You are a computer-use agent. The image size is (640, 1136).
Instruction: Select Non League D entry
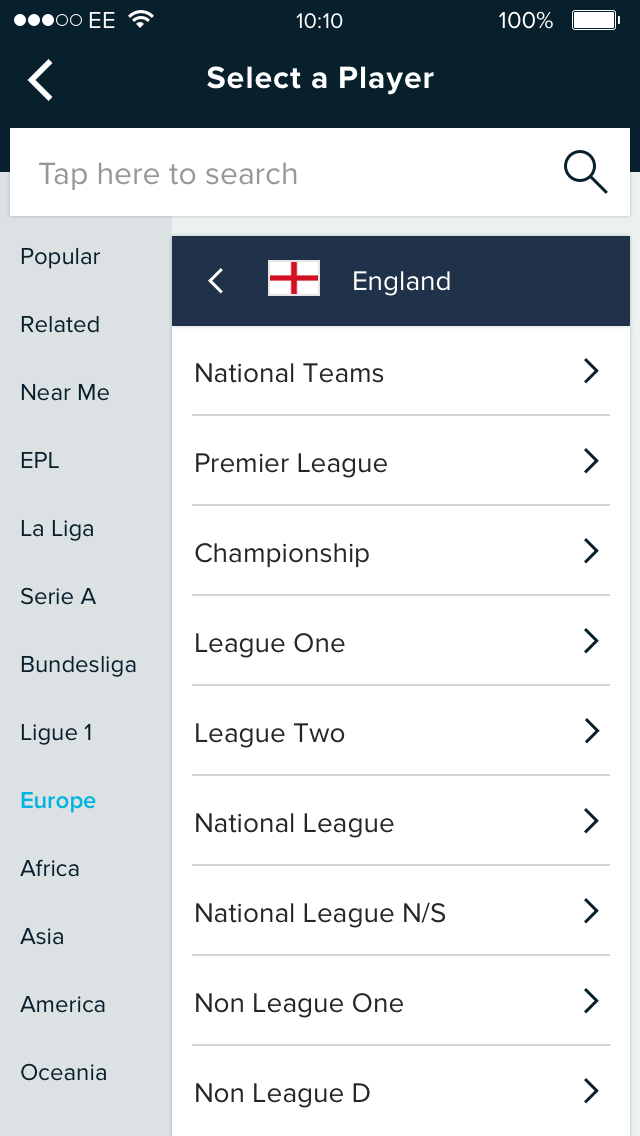click(x=400, y=1093)
